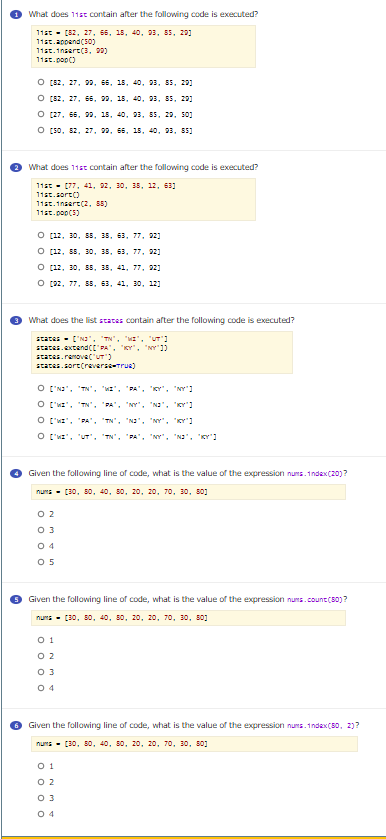Pick question 2 answer beginning with 92
Screen dimensions: 386x839
pyautogui.click(x=41, y=283)
